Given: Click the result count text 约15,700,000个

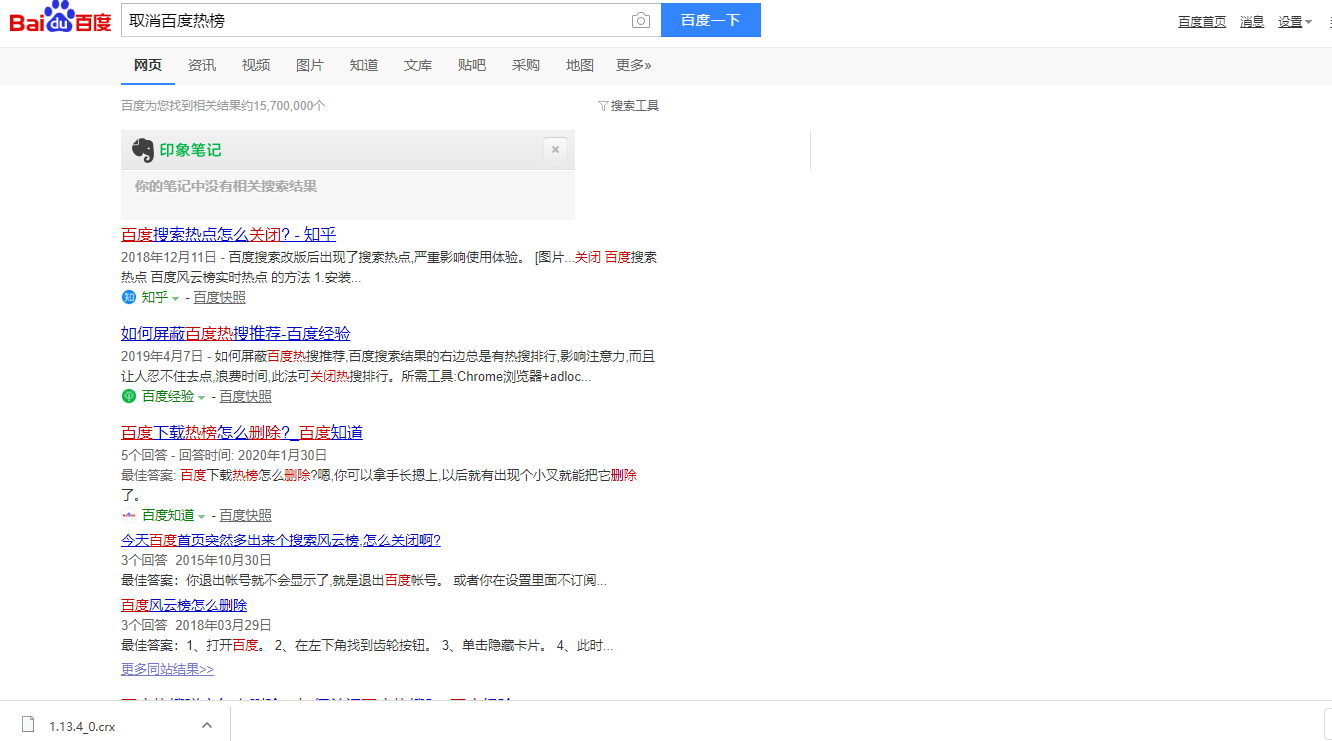Looking at the screenshot, I should [x=281, y=106].
